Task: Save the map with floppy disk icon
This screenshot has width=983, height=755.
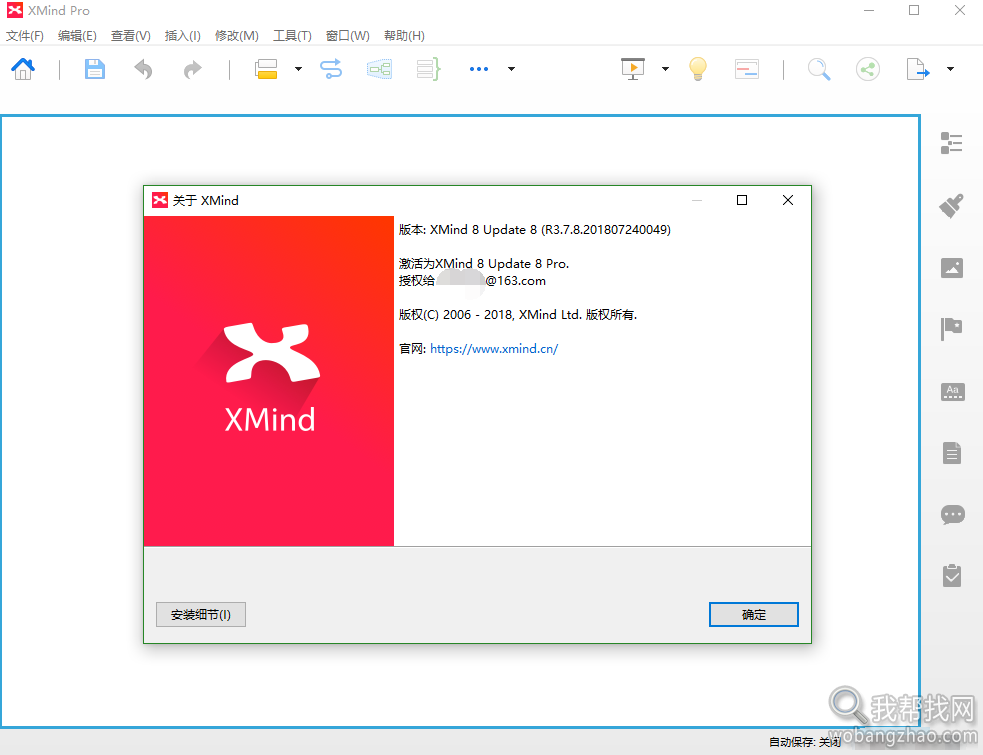Action: point(95,69)
